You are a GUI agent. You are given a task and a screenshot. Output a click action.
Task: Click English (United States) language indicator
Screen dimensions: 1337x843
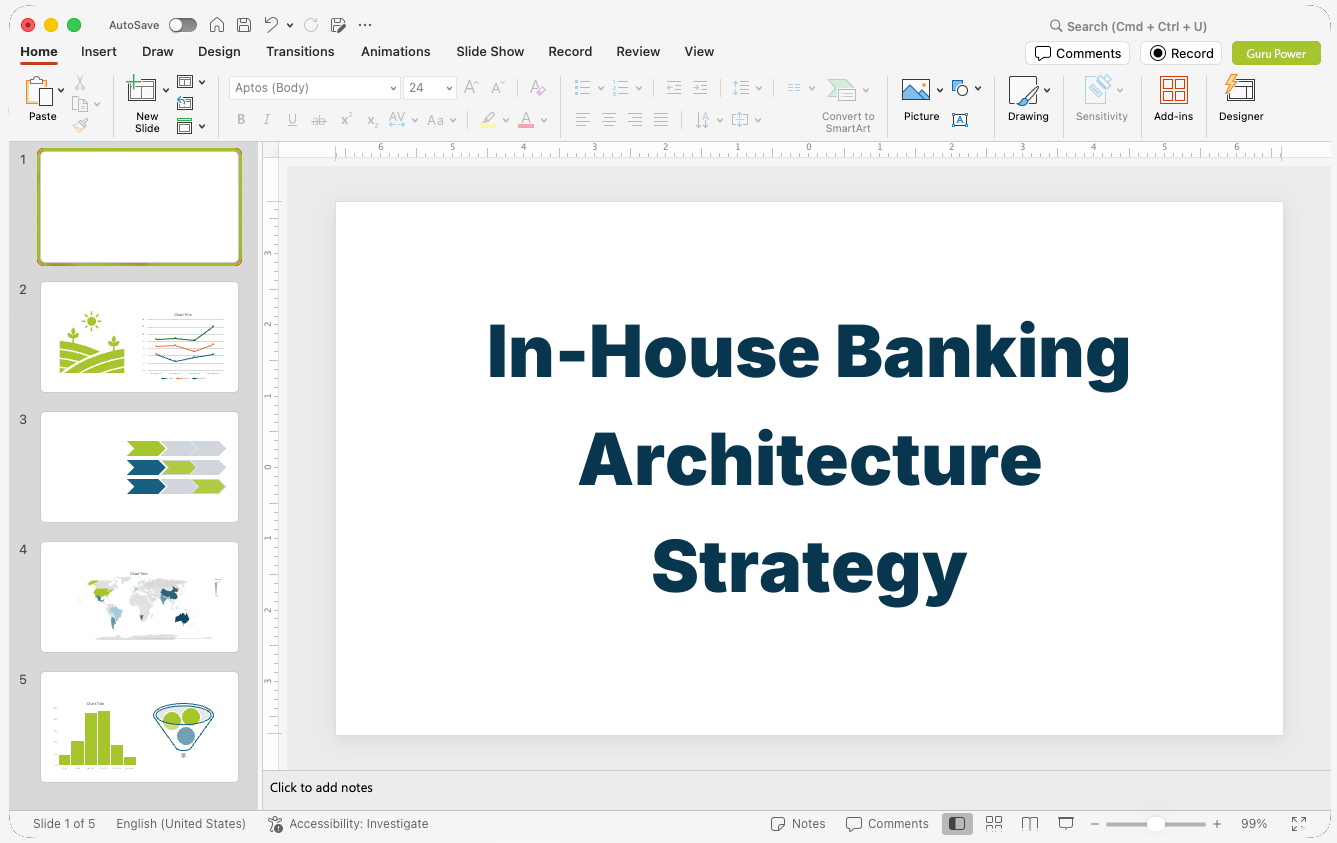tap(181, 824)
